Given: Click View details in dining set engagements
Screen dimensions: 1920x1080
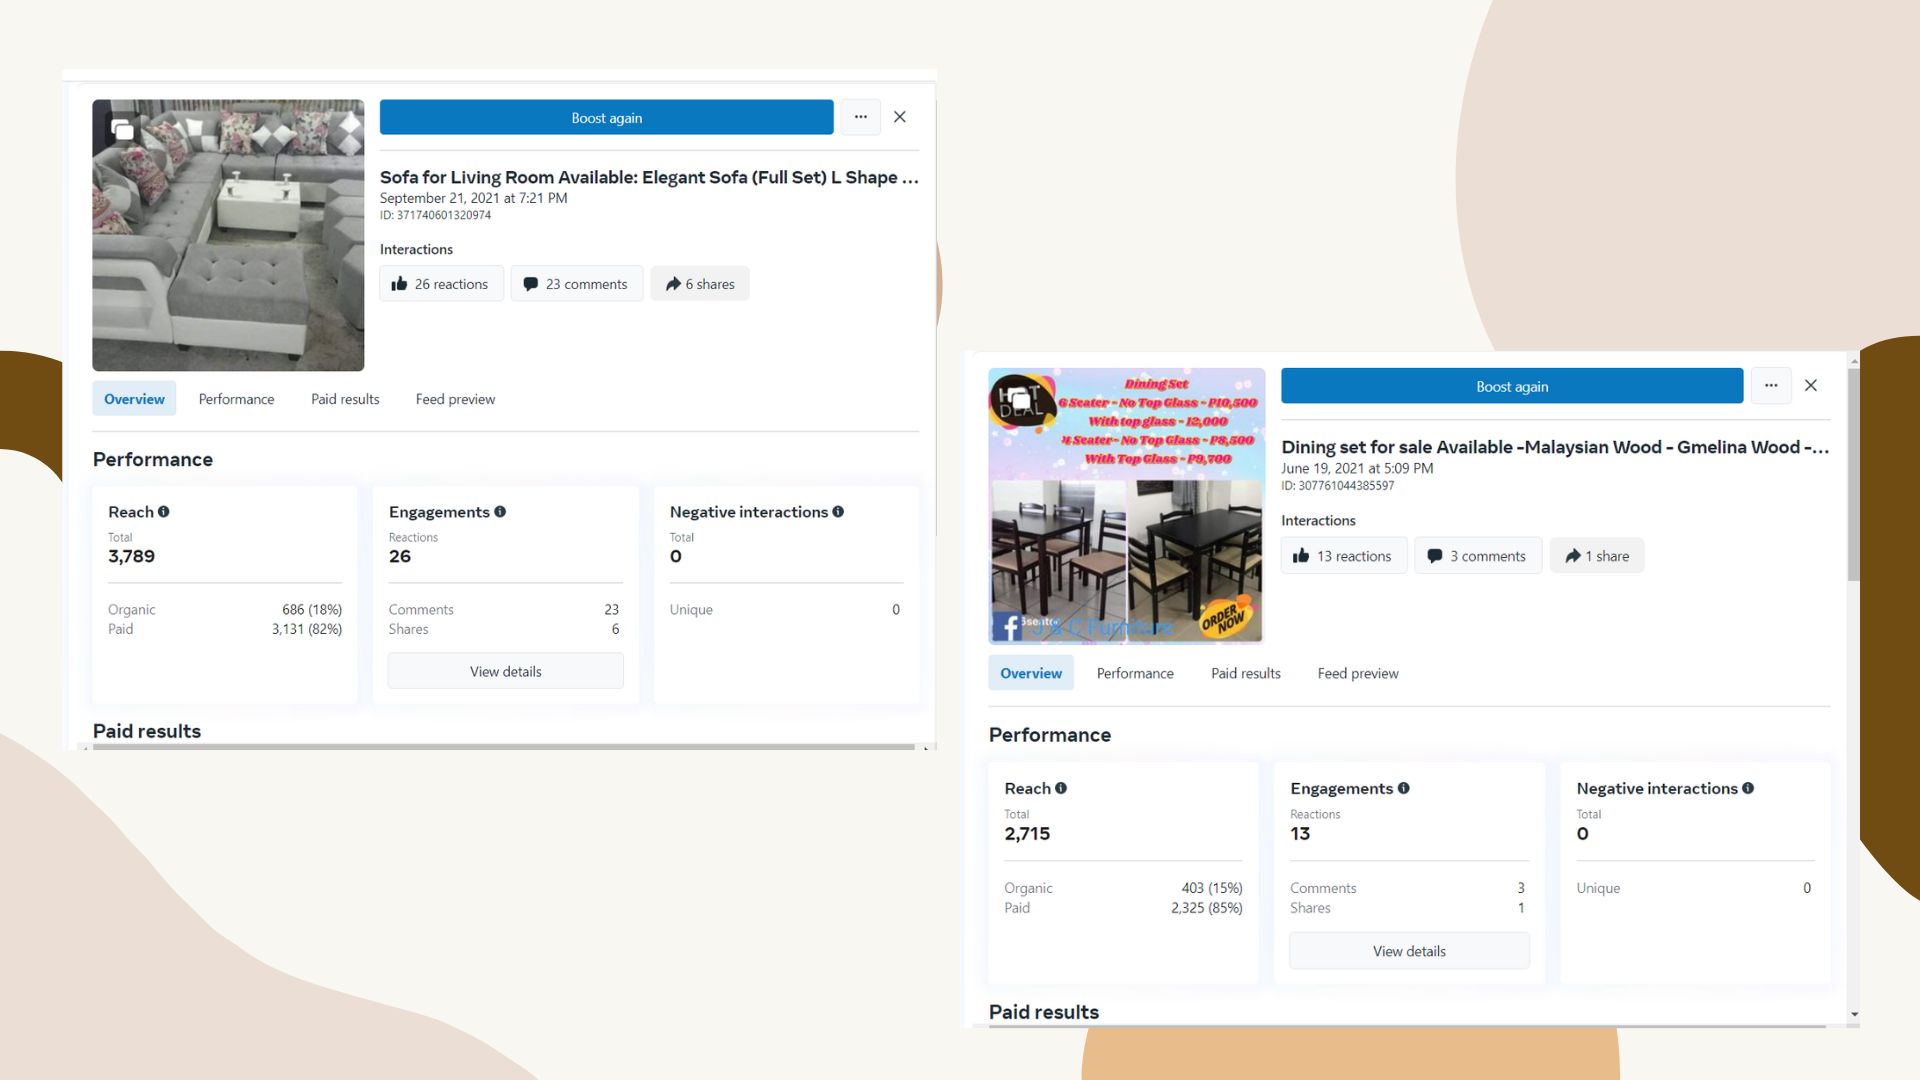Looking at the screenshot, I should click(1409, 952).
